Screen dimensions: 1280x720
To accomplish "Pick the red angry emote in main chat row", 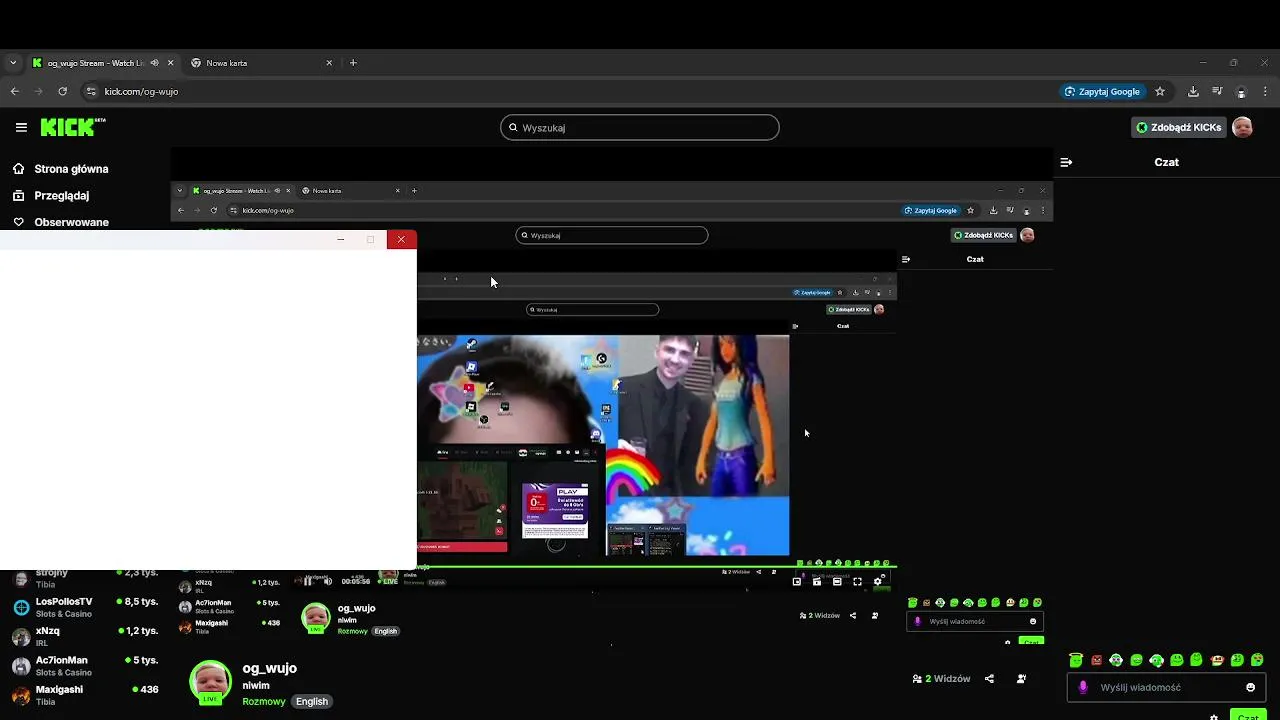I will click(1096, 660).
